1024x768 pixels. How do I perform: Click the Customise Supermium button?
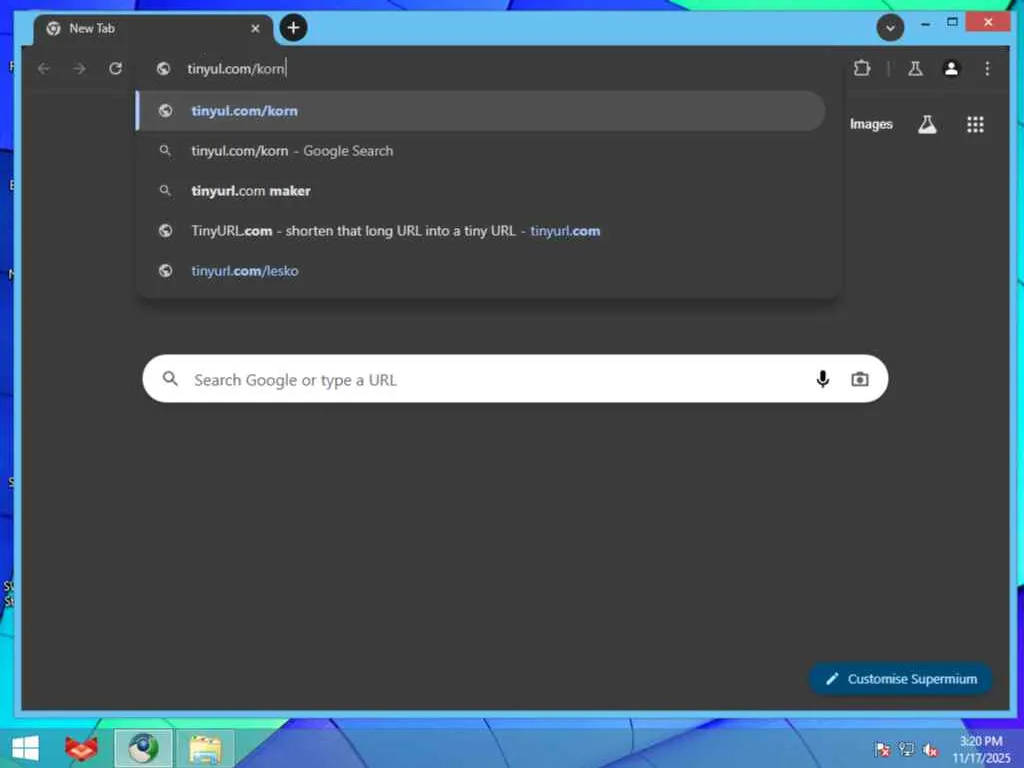pos(901,679)
